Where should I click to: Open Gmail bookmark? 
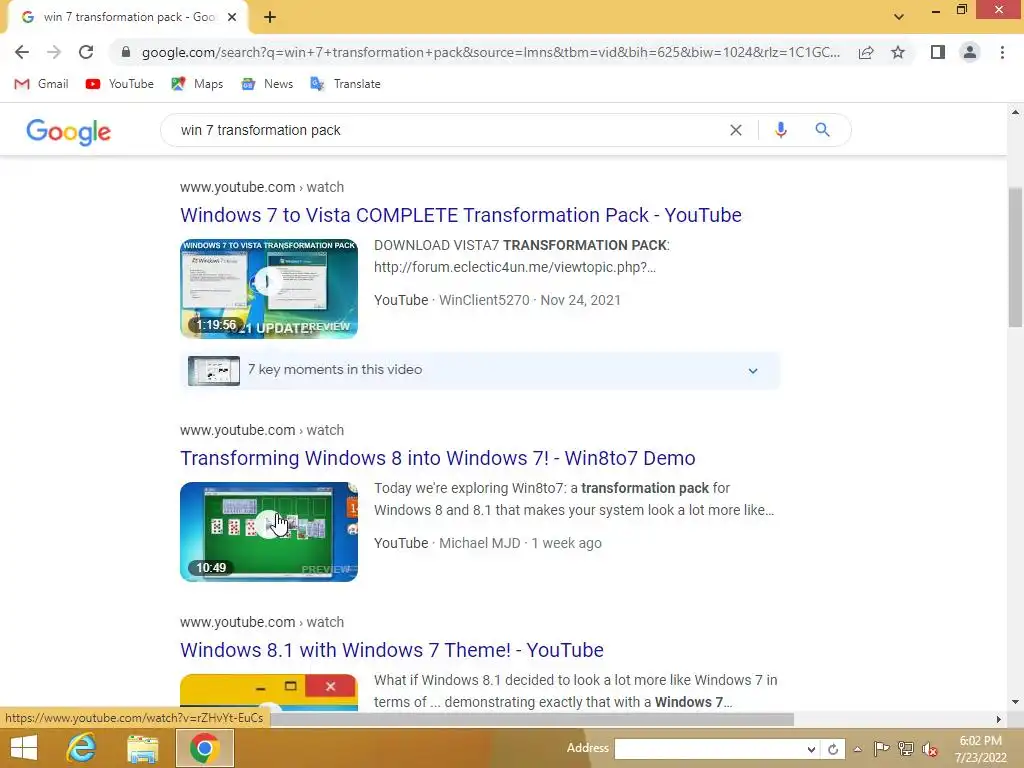point(41,84)
